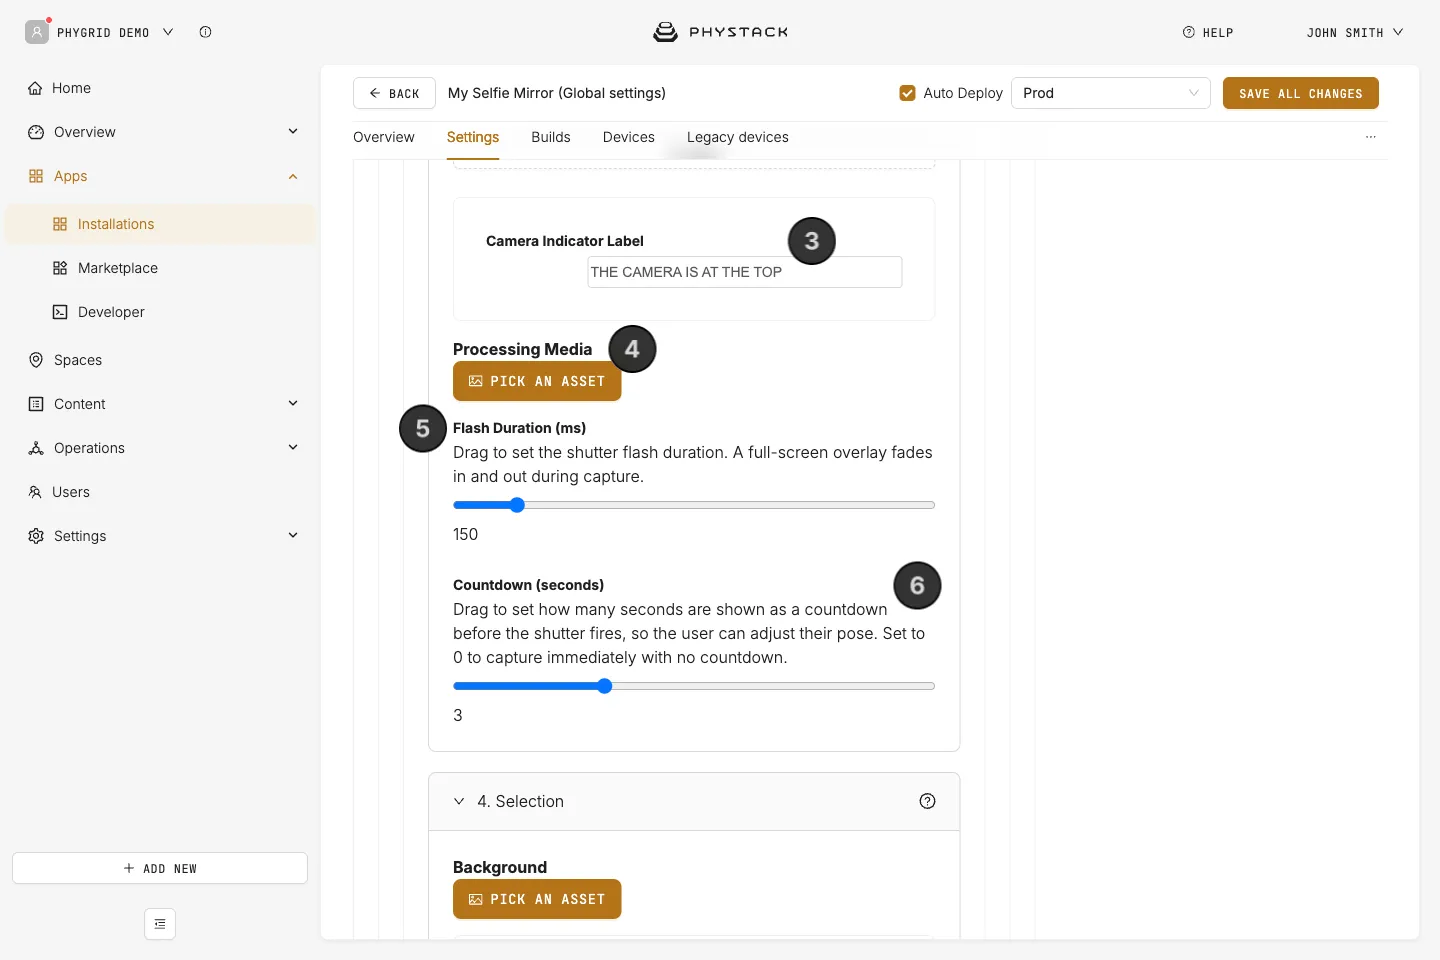Viewport: 1440px width, 960px height.
Task: Switch to the Overview tab
Action: 384,137
